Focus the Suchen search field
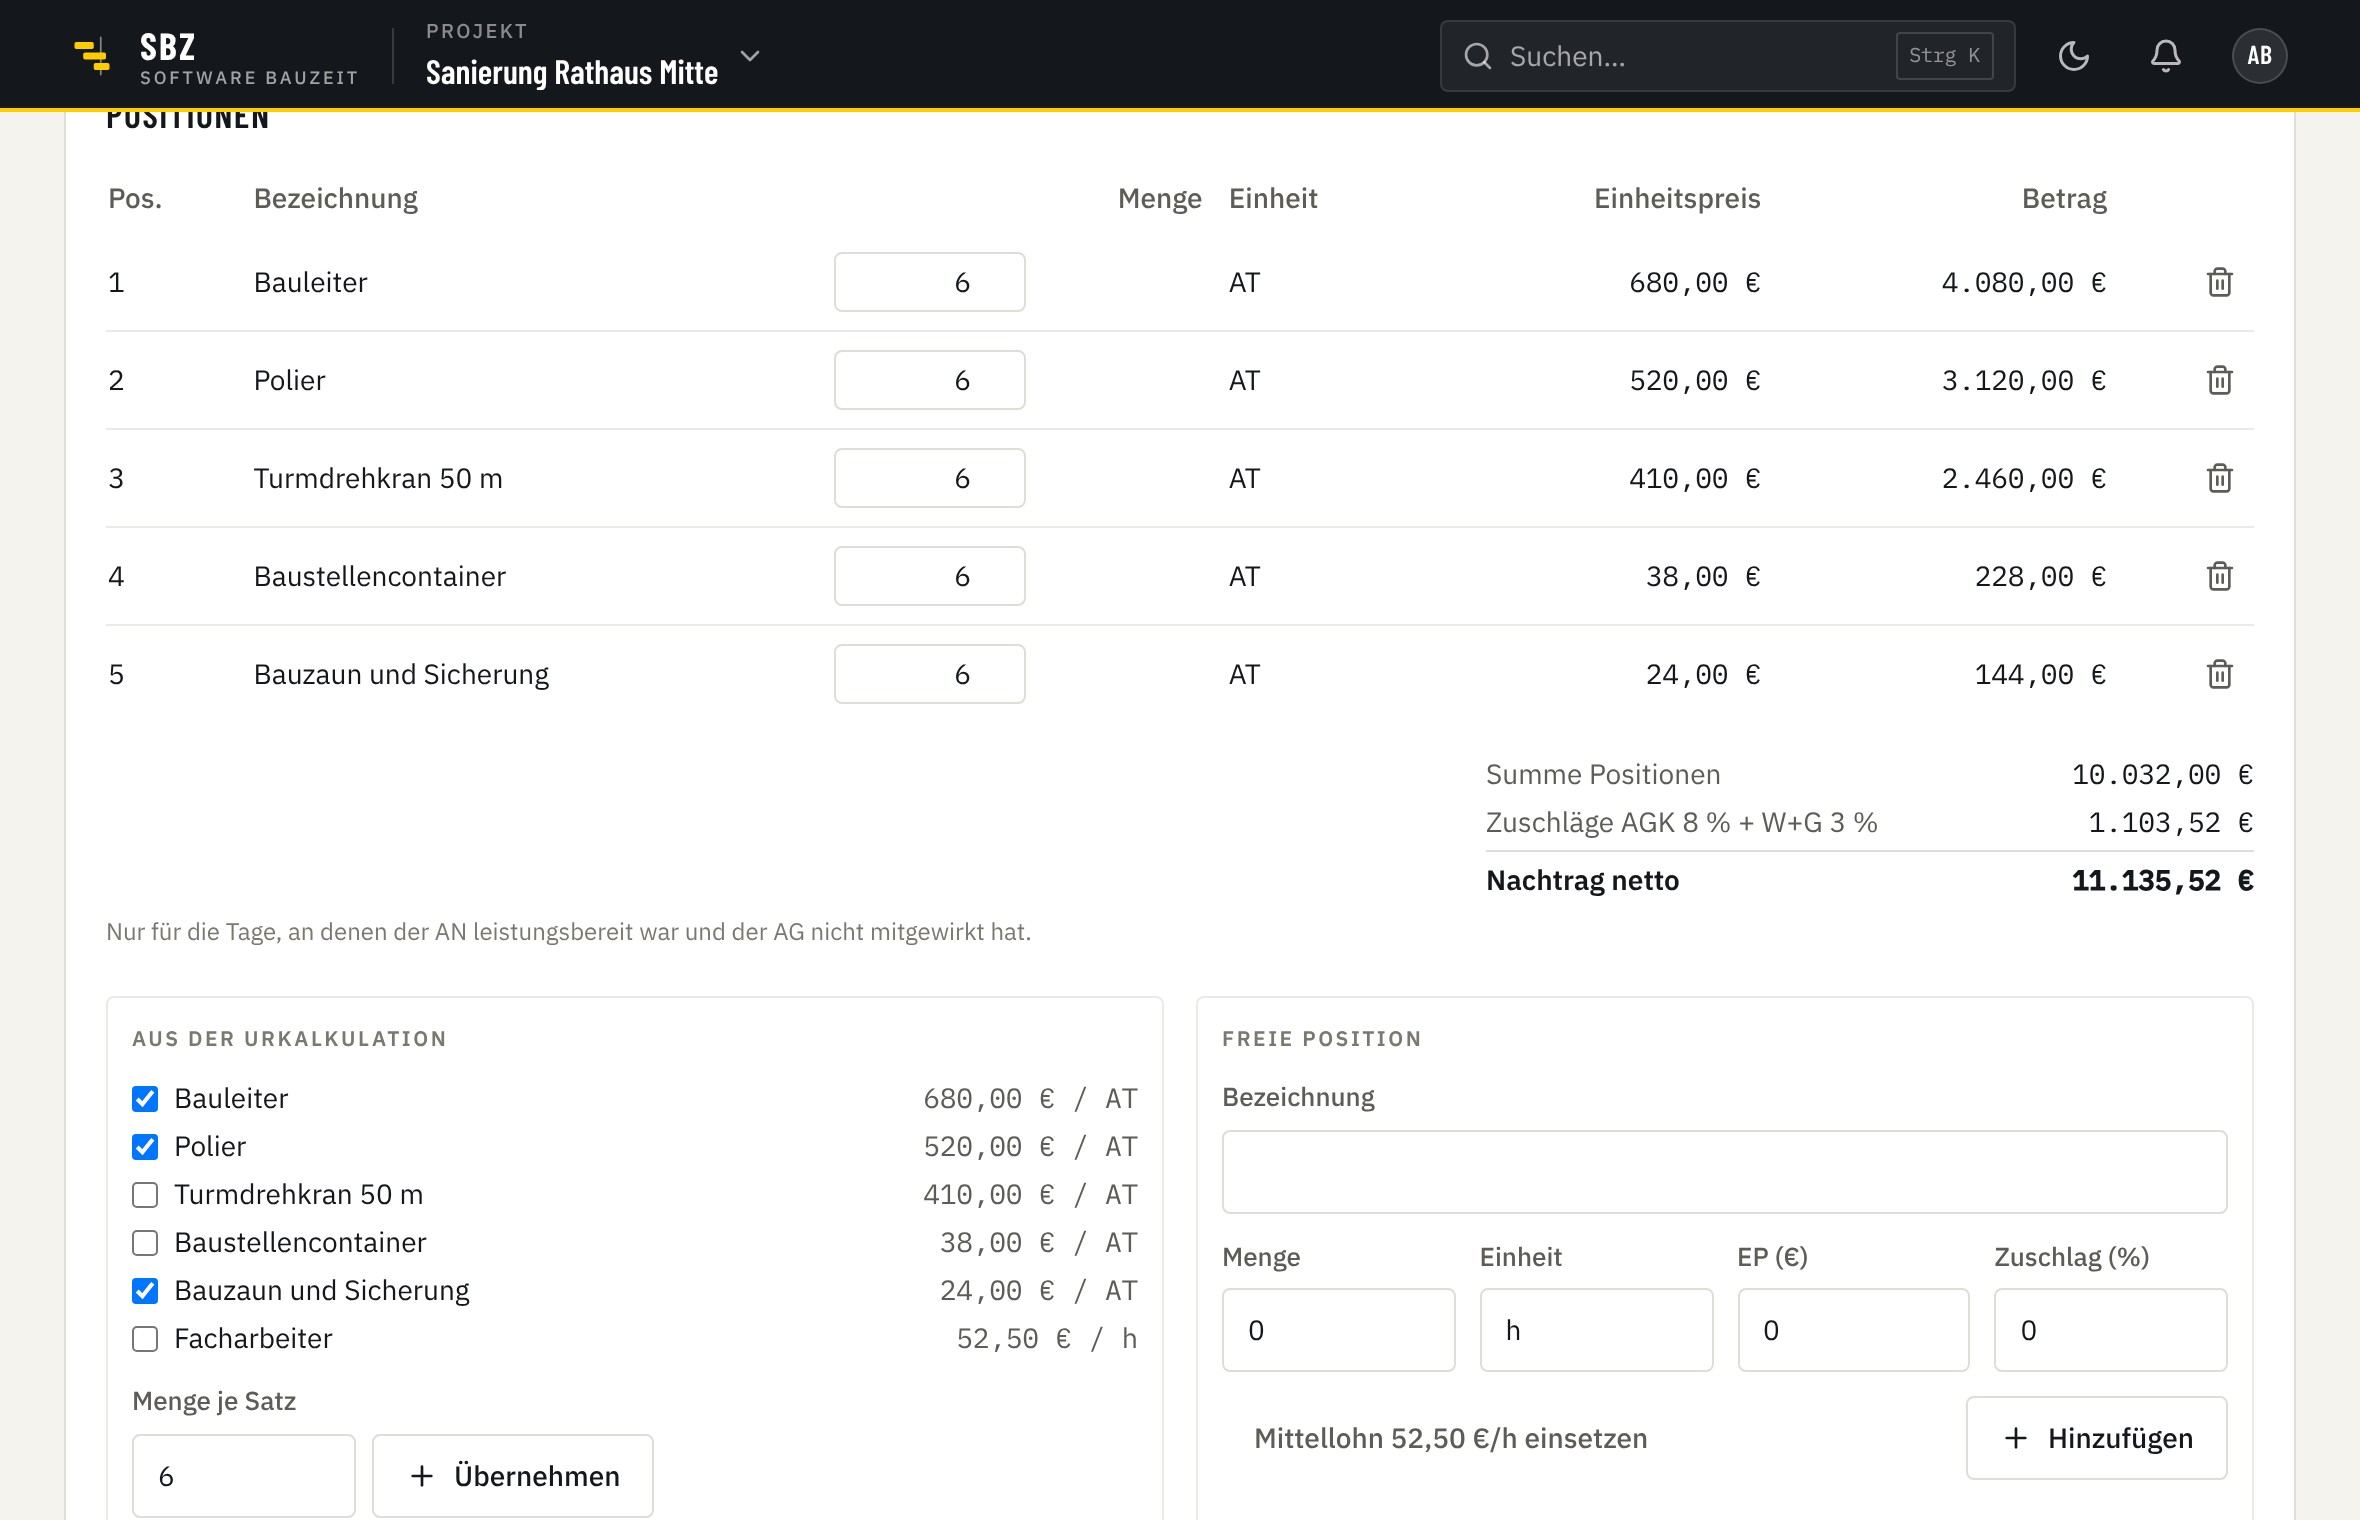The width and height of the screenshot is (2360, 1520). point(1727,56)
